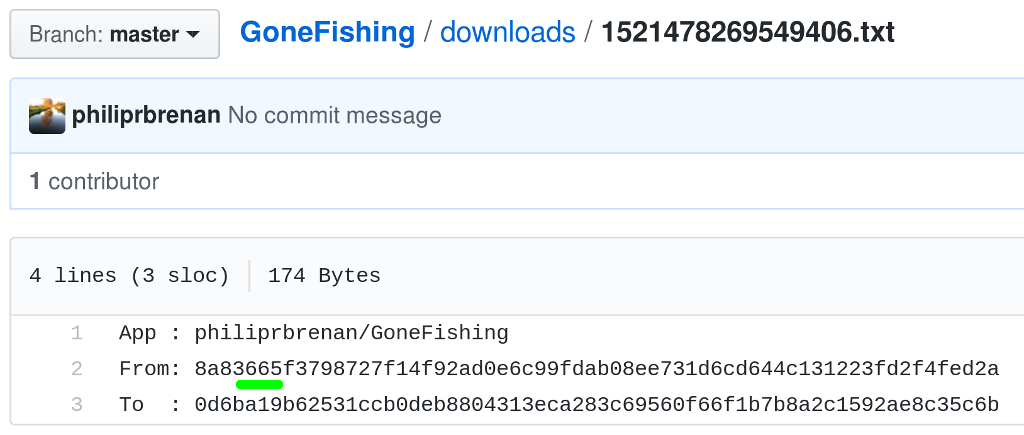Click the To label on line 3

click(x=131, y=404)
